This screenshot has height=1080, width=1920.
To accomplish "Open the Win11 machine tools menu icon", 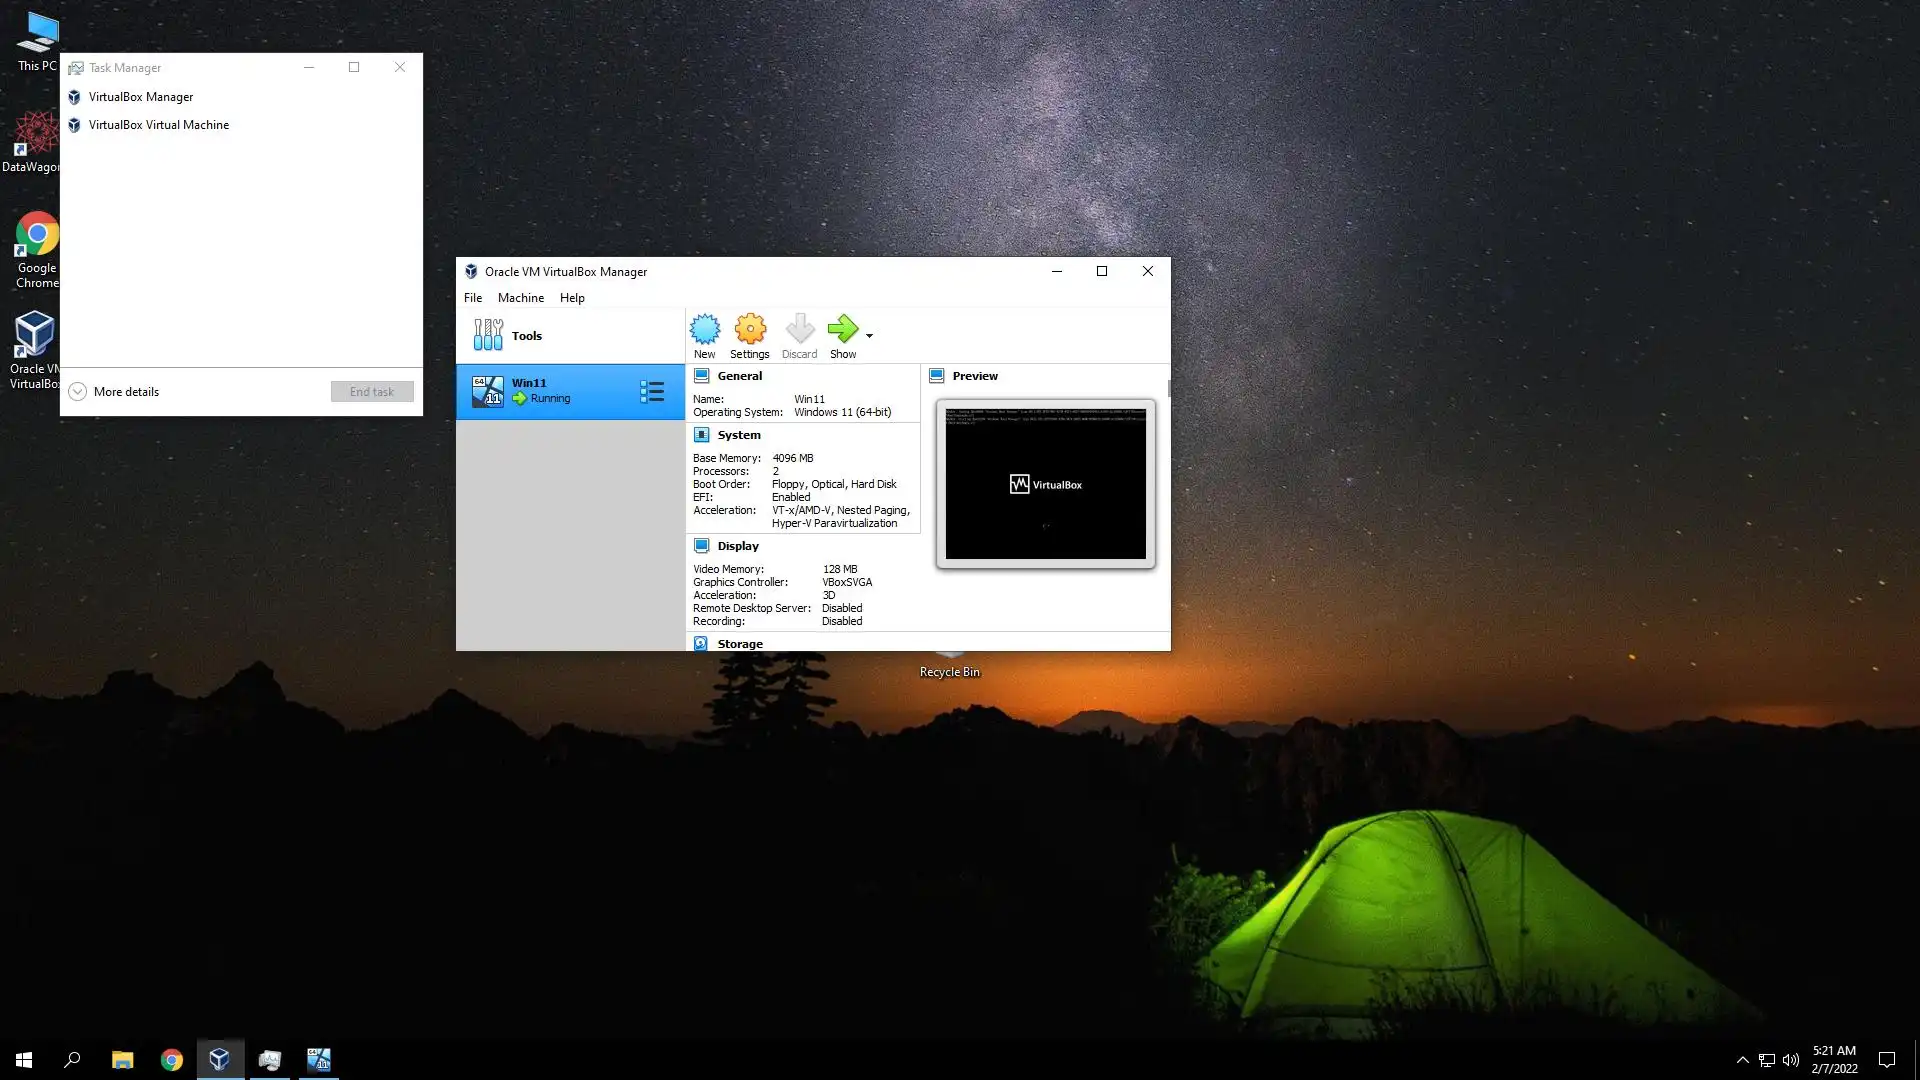I will [x=652, y=391].
